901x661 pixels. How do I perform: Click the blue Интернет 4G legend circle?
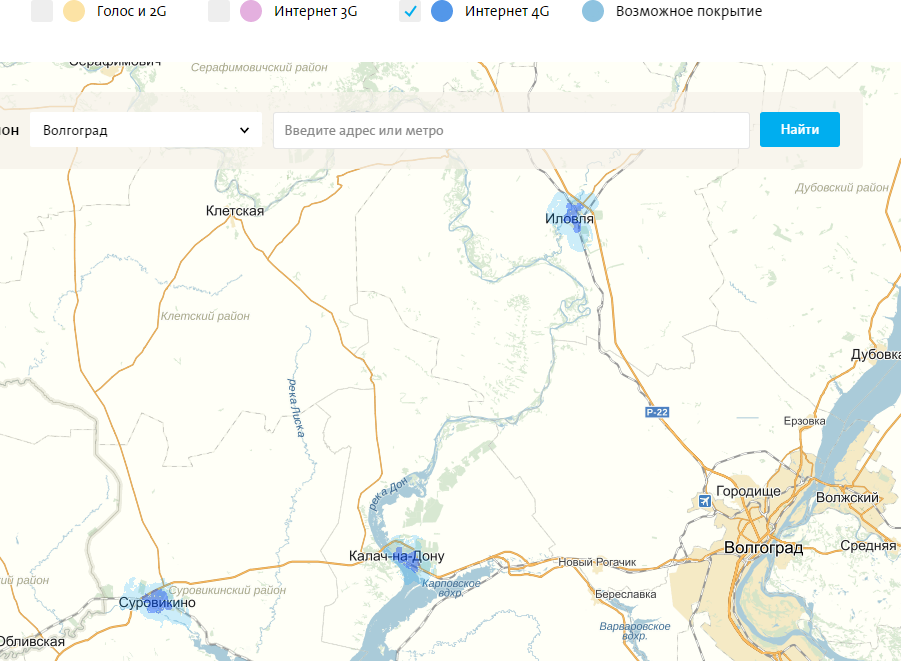pos(441,12)
